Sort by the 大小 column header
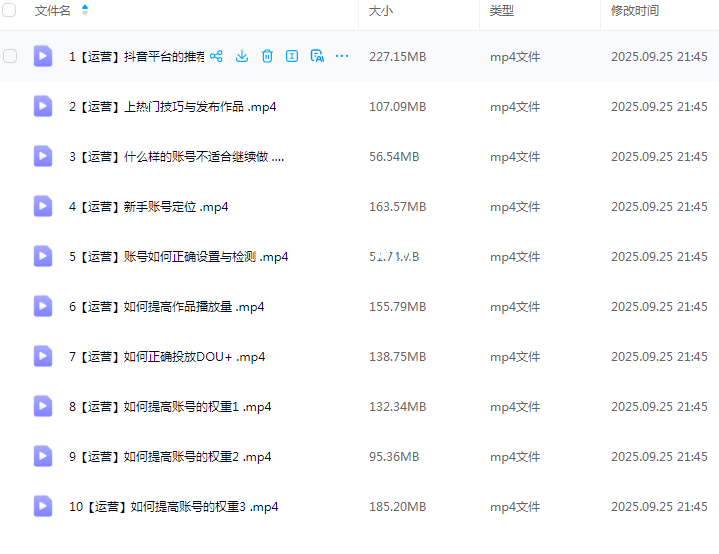 pyautogui.click(x=381, y=10)
